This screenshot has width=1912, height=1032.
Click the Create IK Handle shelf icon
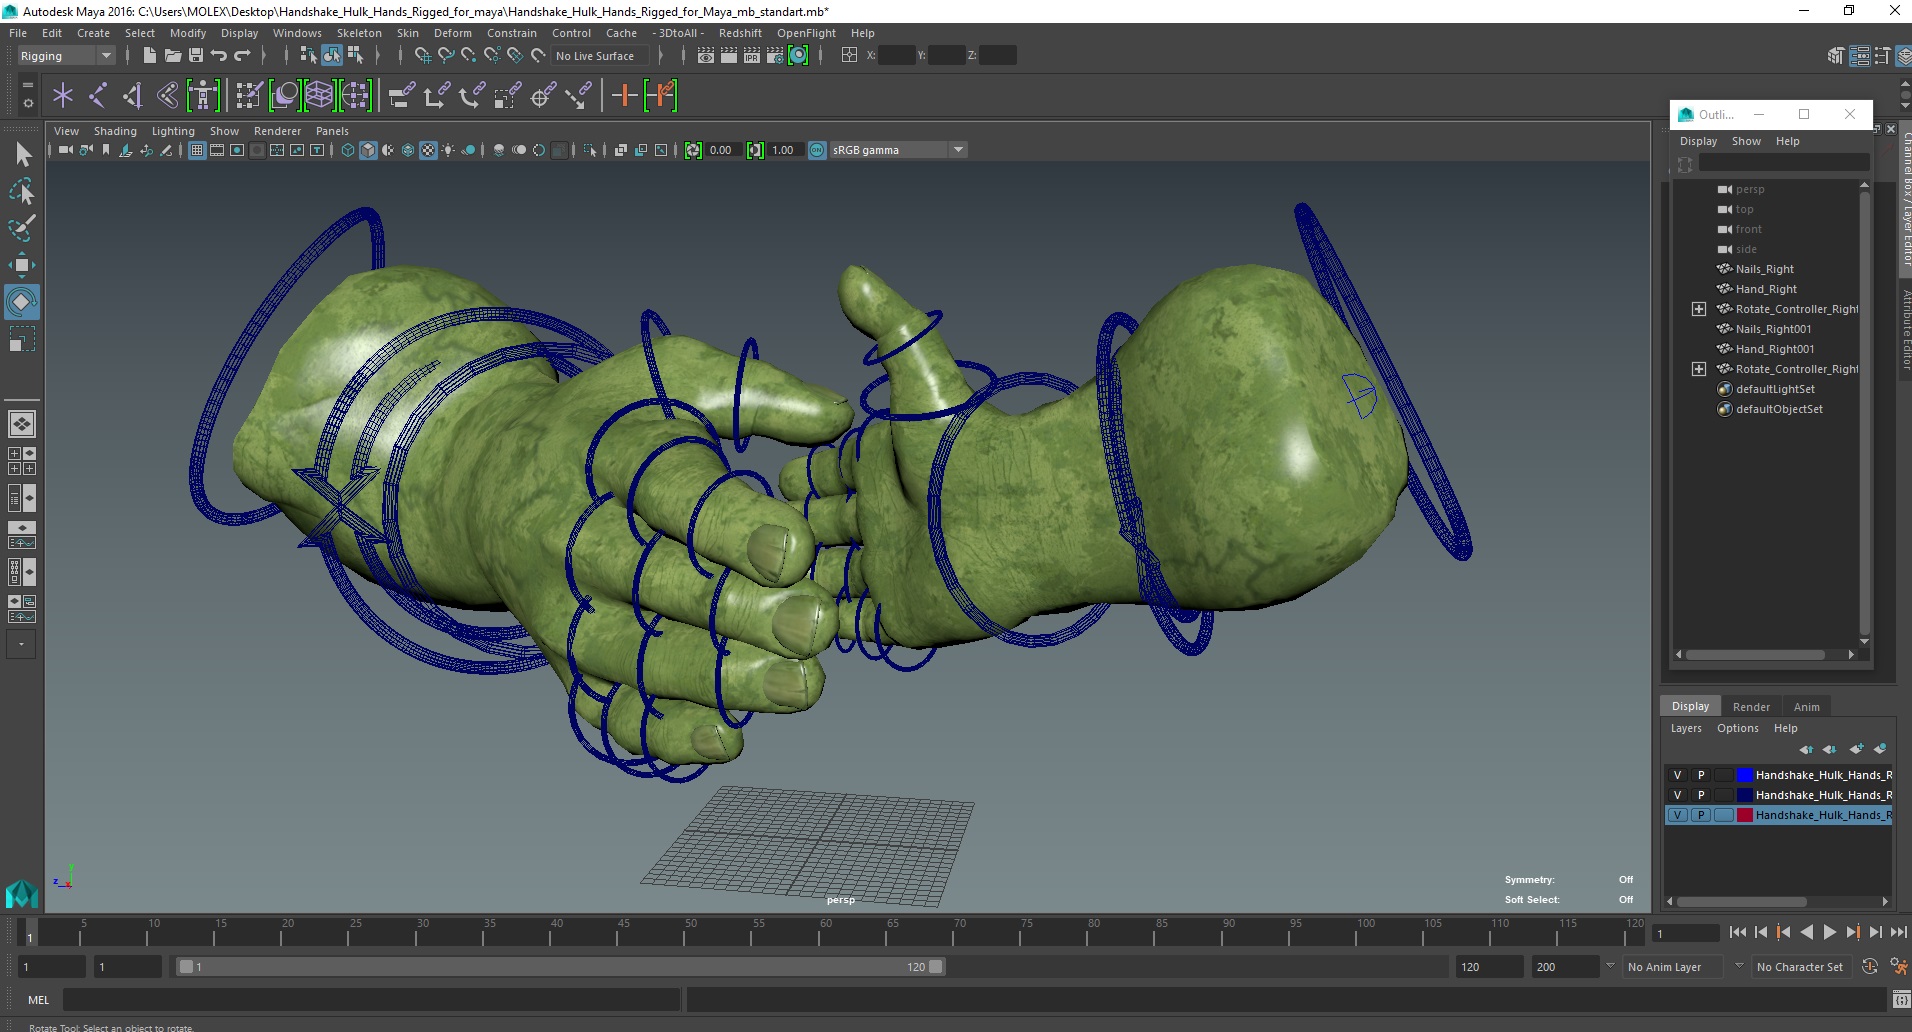(x=132, y=96)
